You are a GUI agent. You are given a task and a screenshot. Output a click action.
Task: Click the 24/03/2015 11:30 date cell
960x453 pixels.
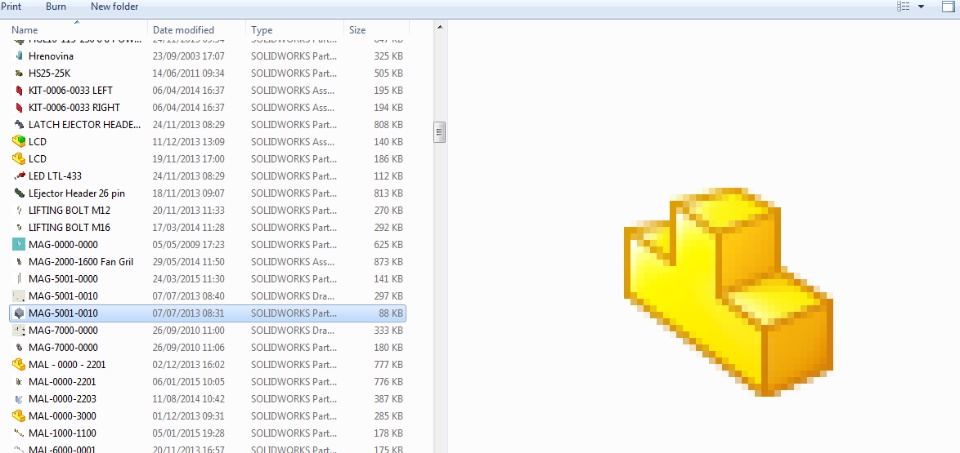189,279
